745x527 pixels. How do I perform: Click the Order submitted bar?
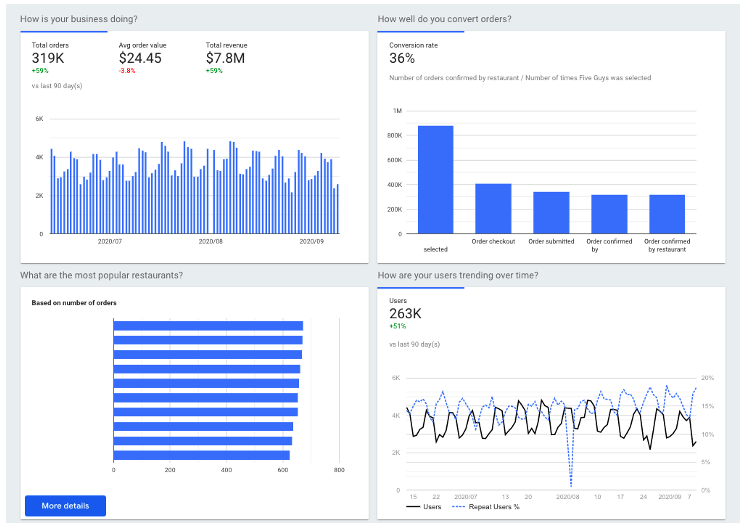(551, 212)
